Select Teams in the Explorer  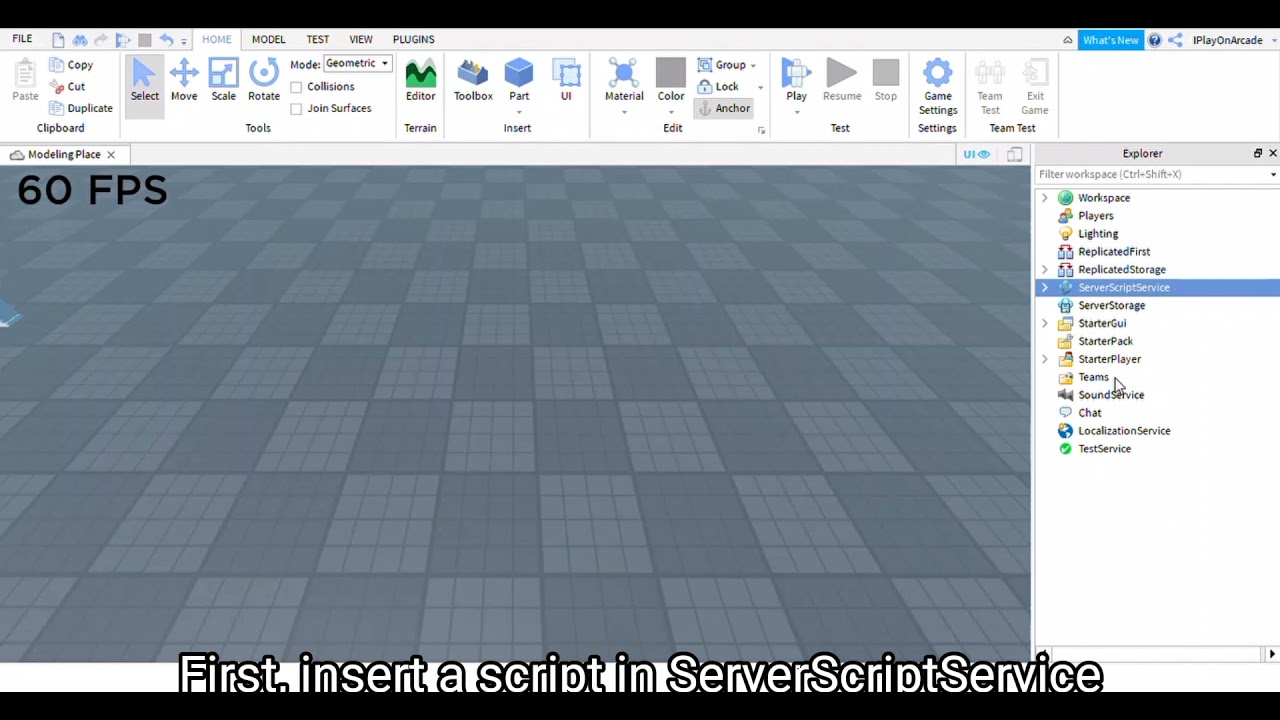click(x=1093, y=378)
